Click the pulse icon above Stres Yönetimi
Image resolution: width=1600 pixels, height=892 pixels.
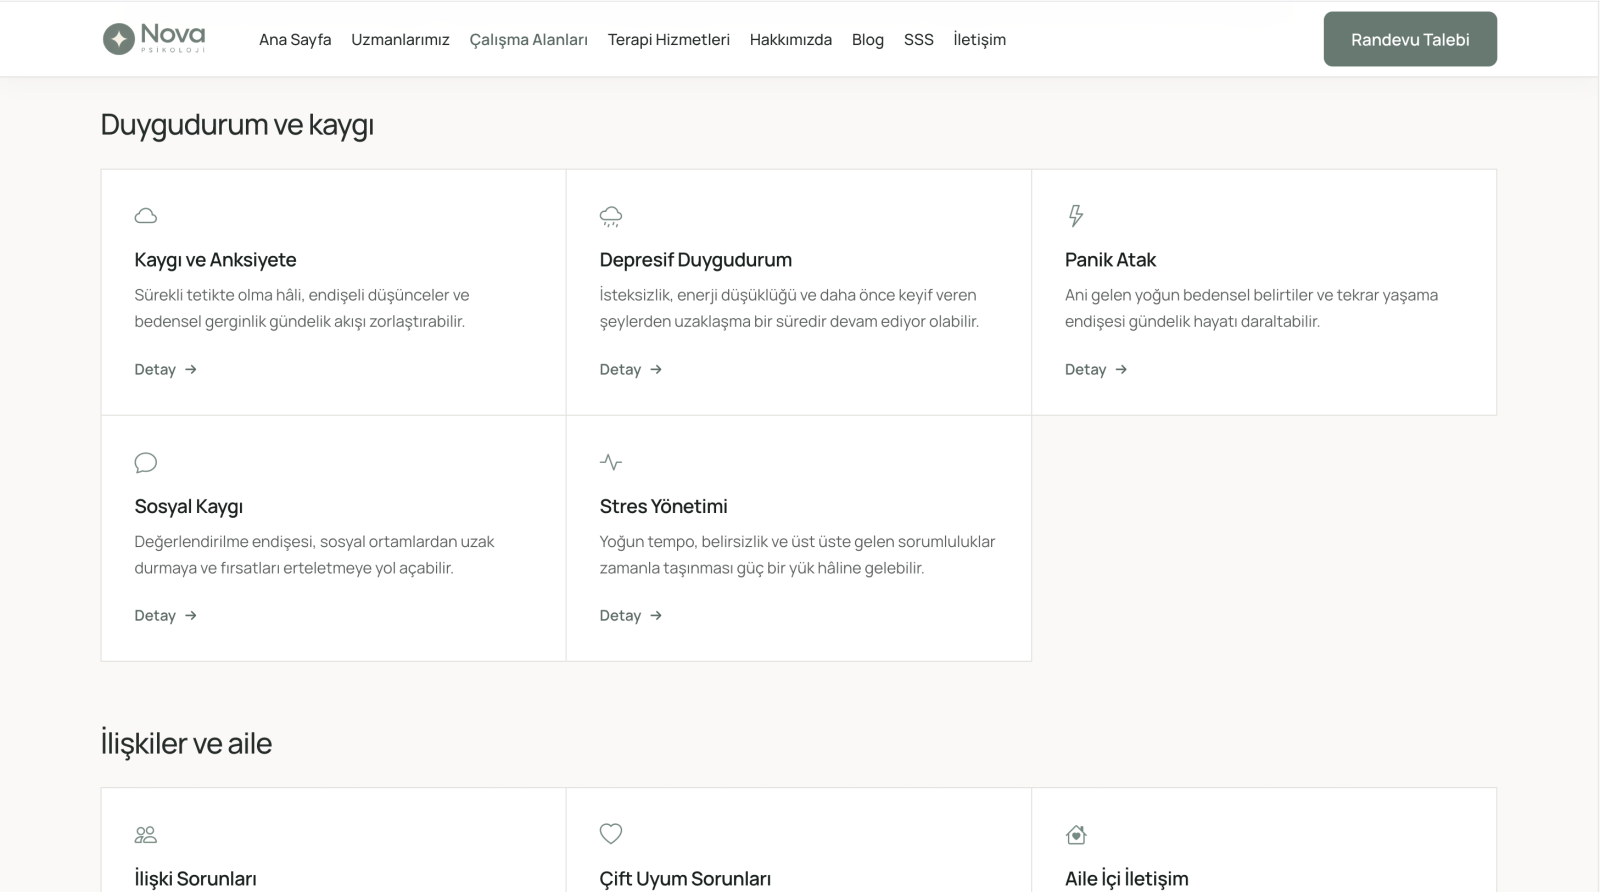(x=611, y=462)
